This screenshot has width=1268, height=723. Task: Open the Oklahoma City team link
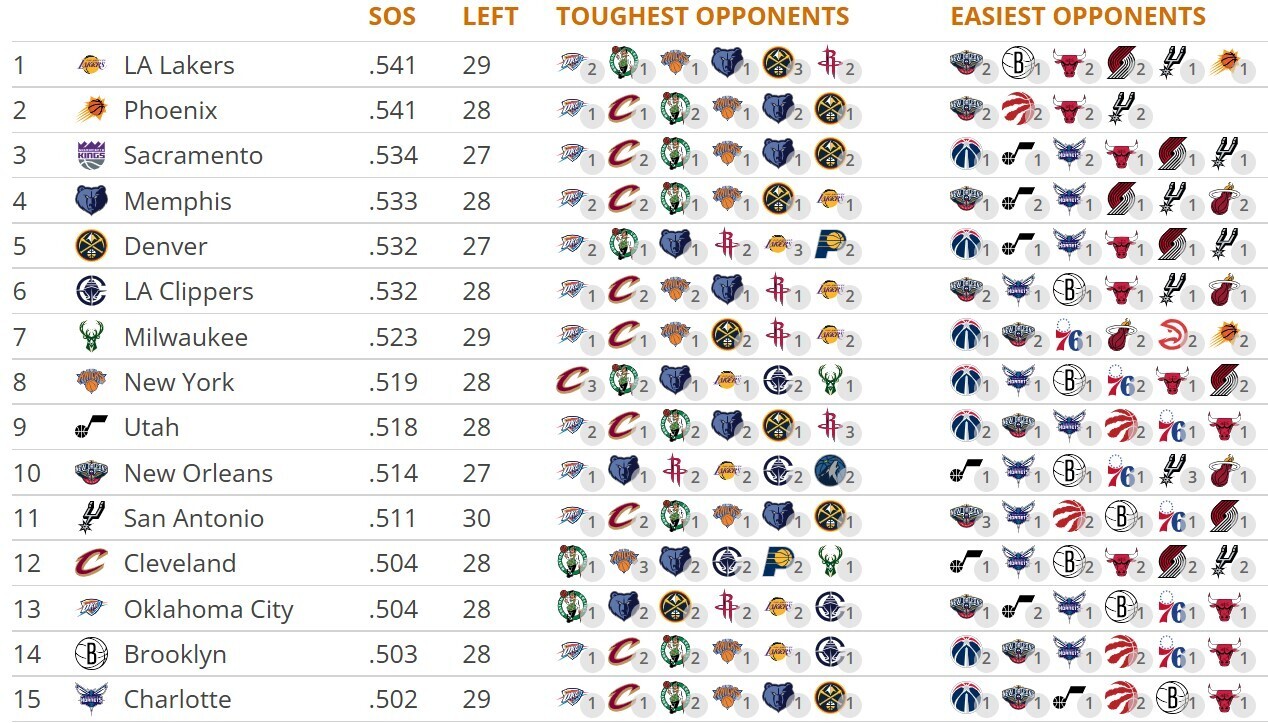coord(208,609)
